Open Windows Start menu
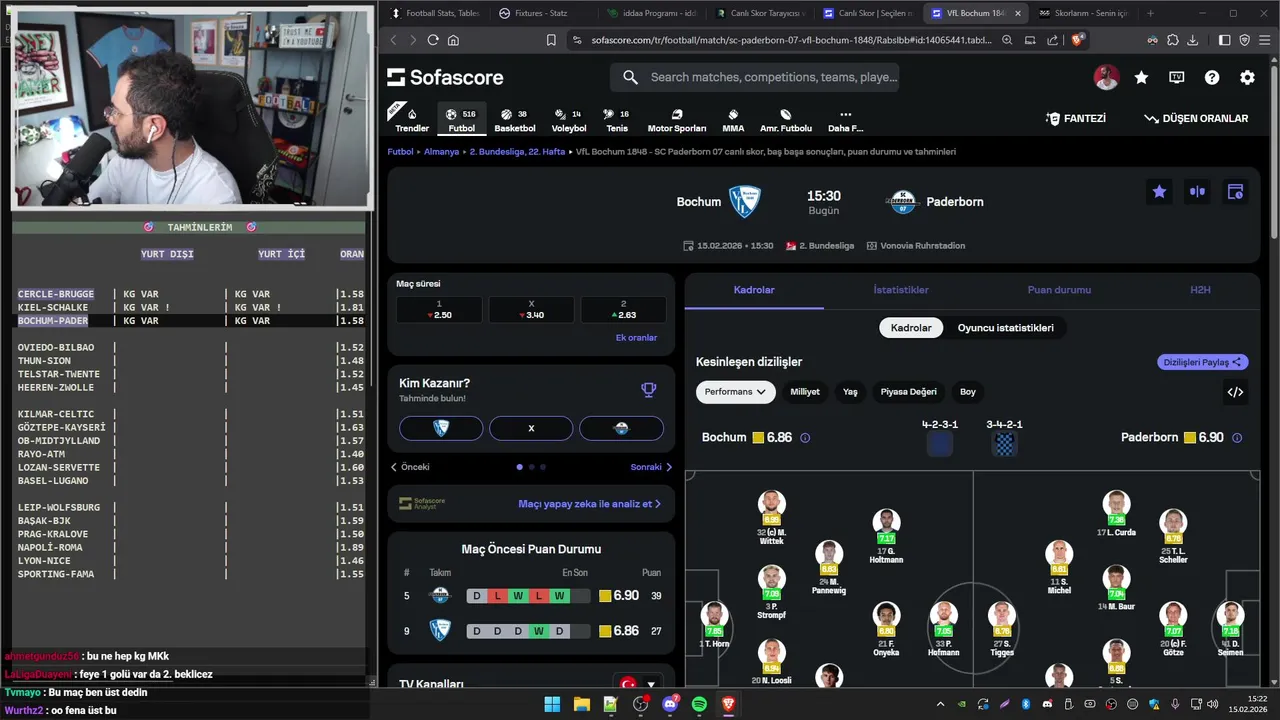Viewport: 1280px width, 720px height. [x=552, y=704]
